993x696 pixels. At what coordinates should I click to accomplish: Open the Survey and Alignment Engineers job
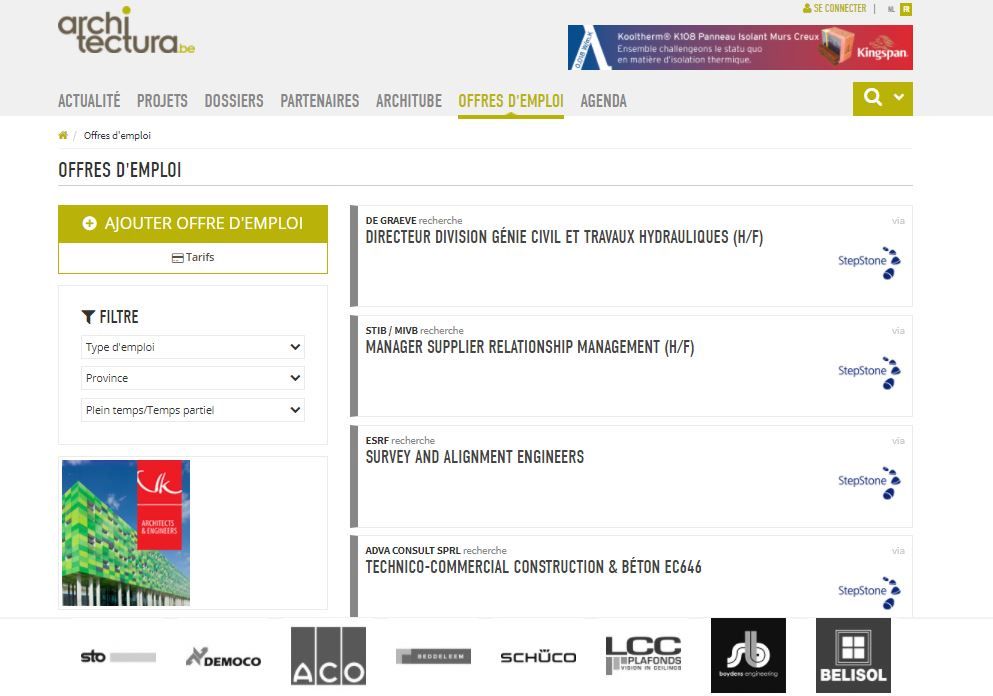pyautogui.click(x=475, y=457)
